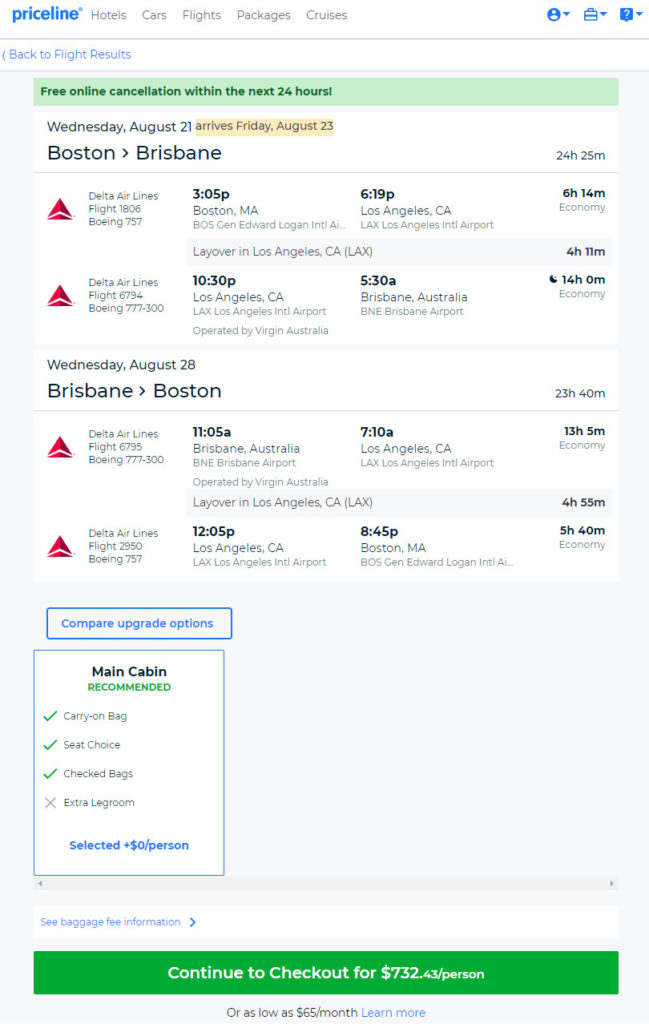This screenshot has height=1024, width=649.
Task: Click the fare scrollbar right arrow
Action: point(612,884)
